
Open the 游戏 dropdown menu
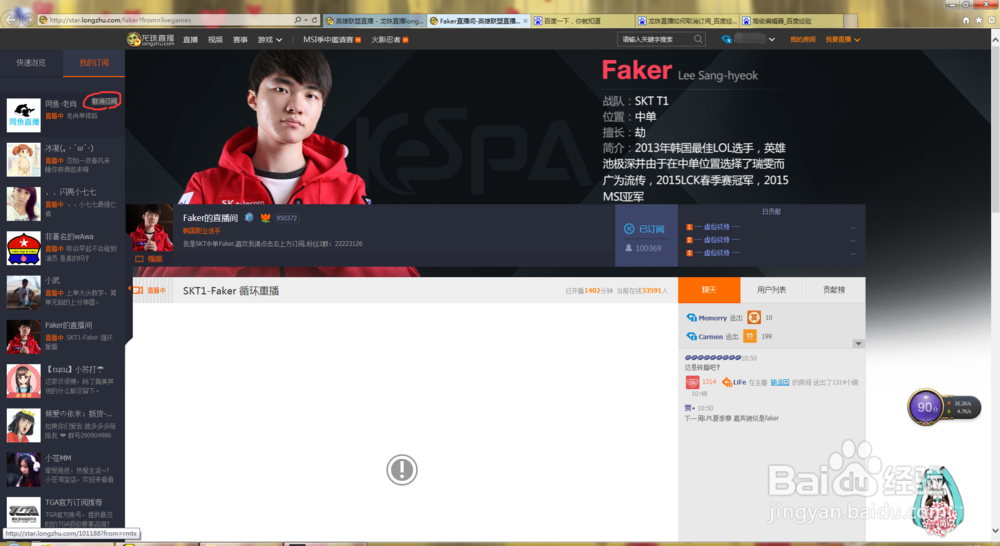270,40
